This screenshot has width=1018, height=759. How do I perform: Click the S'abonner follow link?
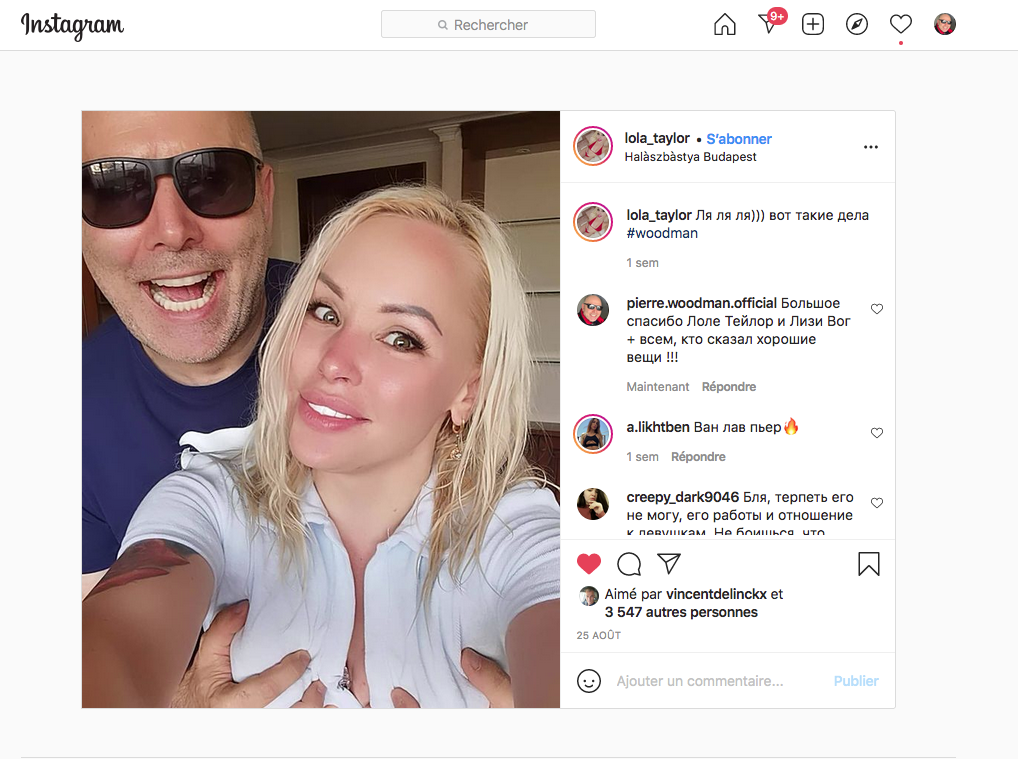(739, 139)
